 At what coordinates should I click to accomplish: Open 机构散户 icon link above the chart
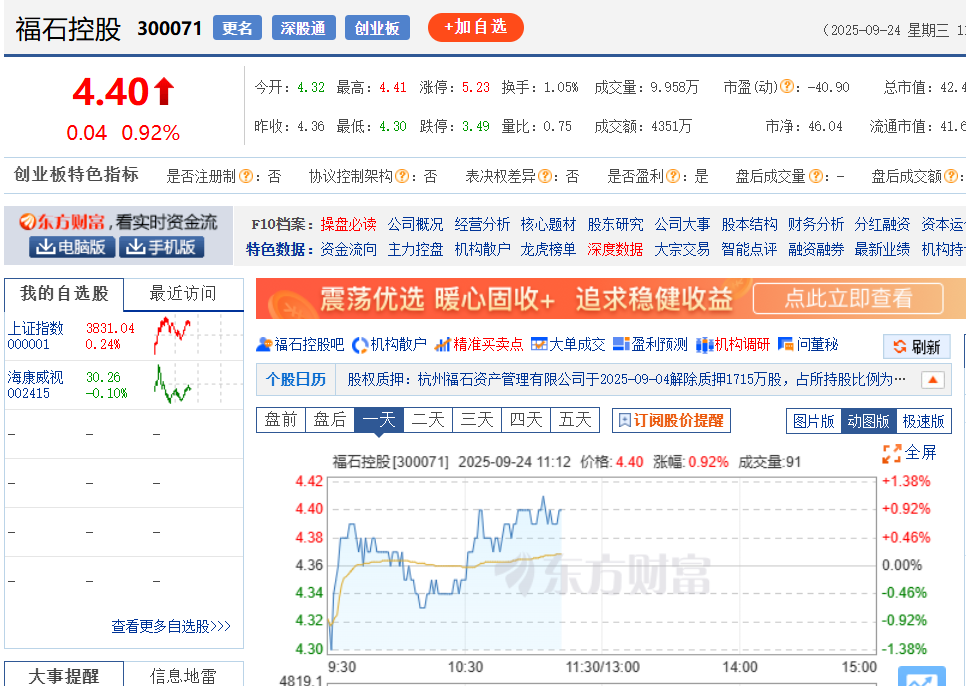(389, 345)
